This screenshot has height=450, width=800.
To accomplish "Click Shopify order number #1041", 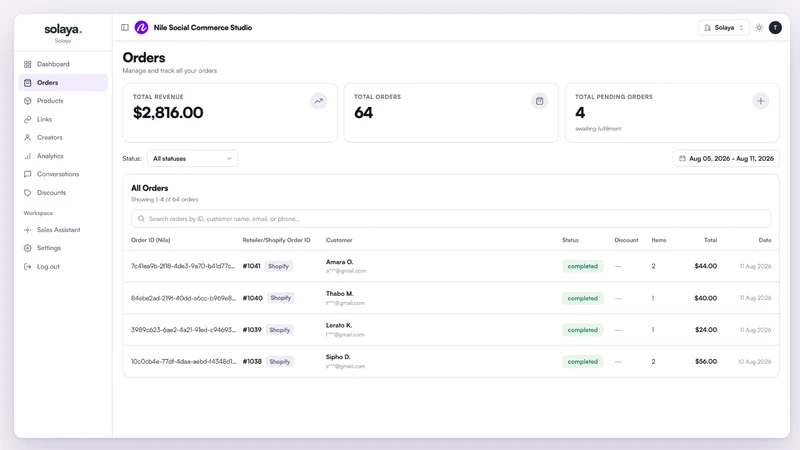I will click(x=252, y=266).
